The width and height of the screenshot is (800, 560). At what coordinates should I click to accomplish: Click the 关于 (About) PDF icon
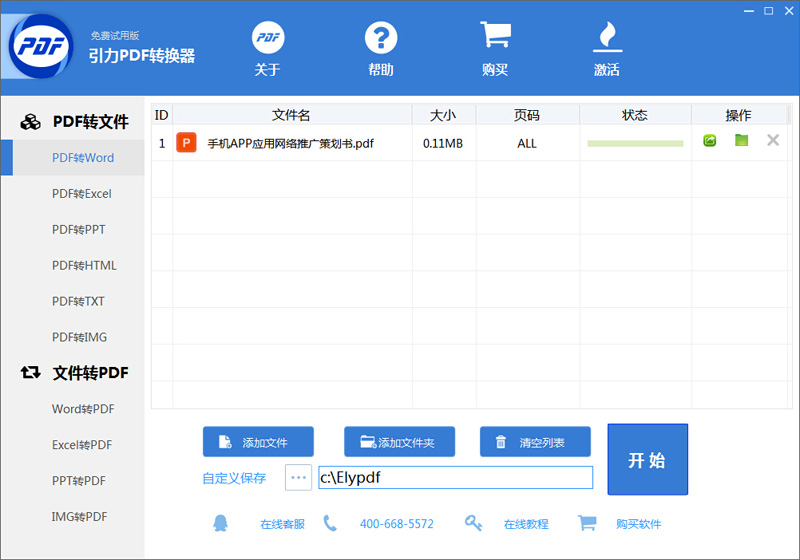(268, 38)
